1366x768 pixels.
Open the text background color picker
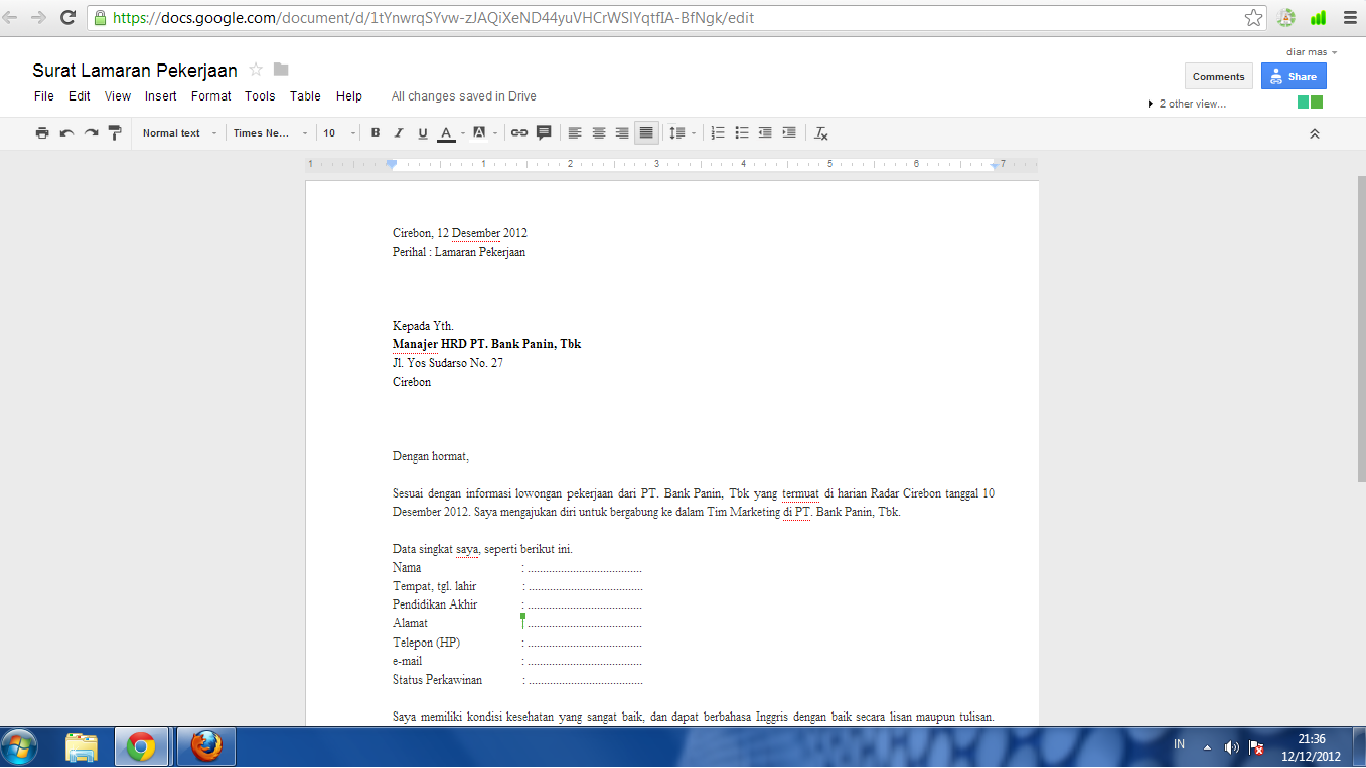[483, 133]
